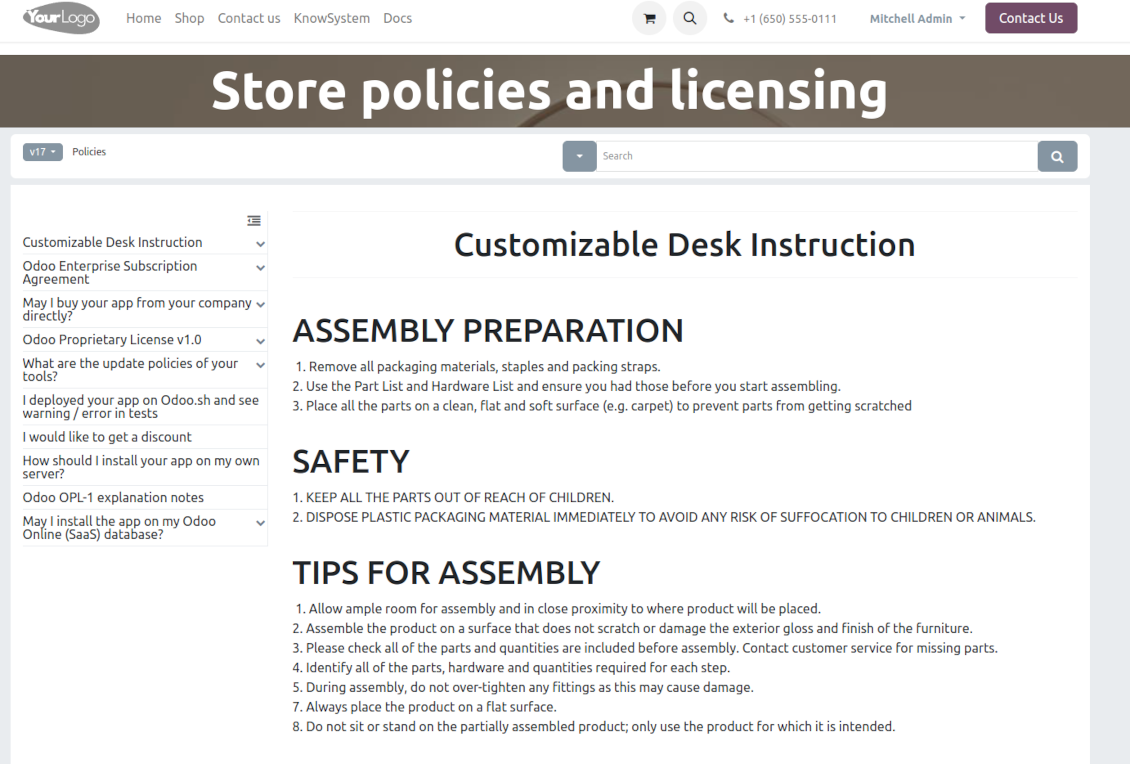This screenshot has height=764, width=1130.
Task: Open Odoo OPL-1 explanation notes article
Action: tap(113, 497)
